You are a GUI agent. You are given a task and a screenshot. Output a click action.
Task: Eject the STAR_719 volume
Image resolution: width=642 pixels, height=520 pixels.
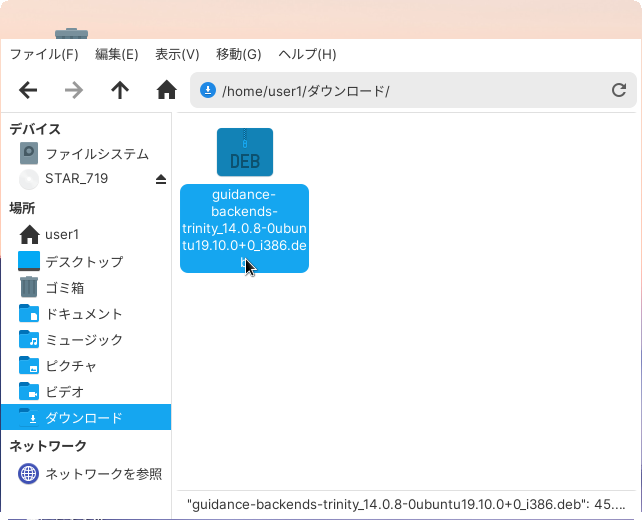(161, 179)
